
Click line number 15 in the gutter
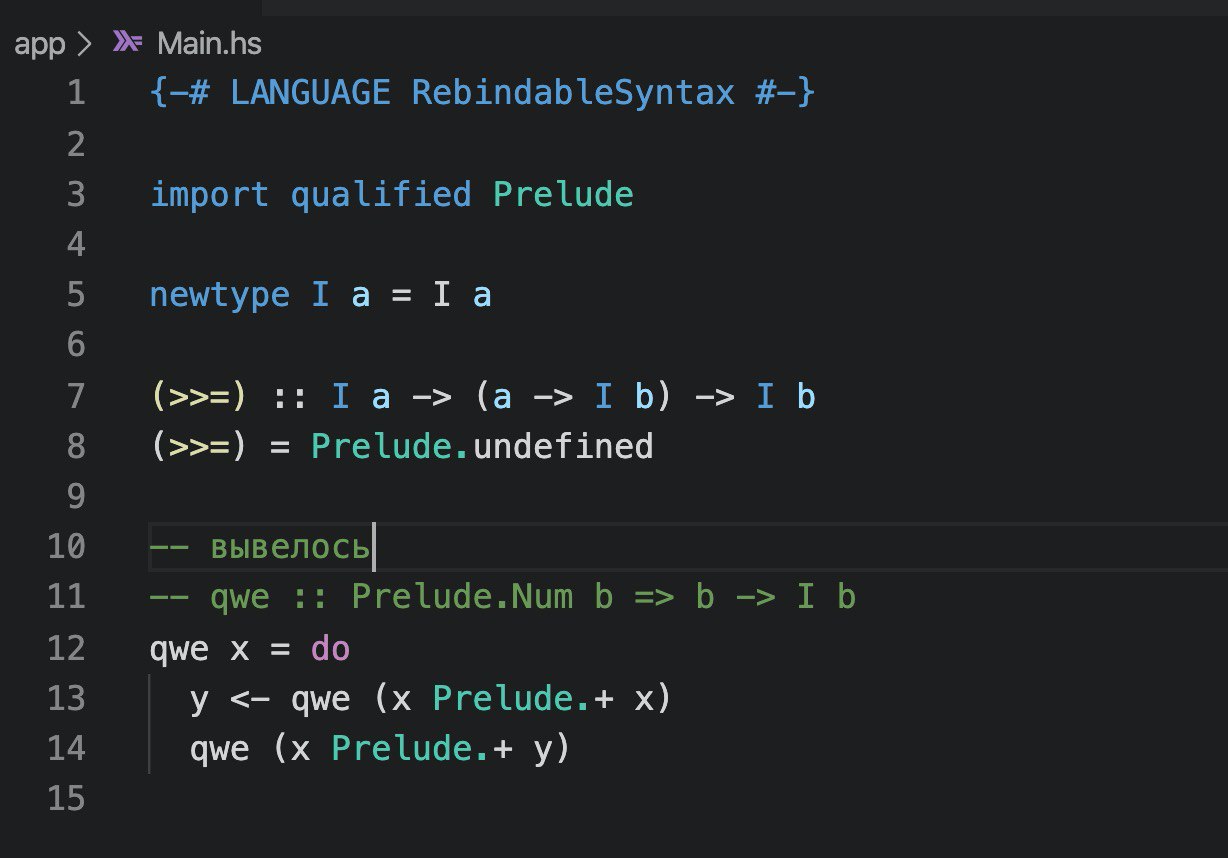66,799
